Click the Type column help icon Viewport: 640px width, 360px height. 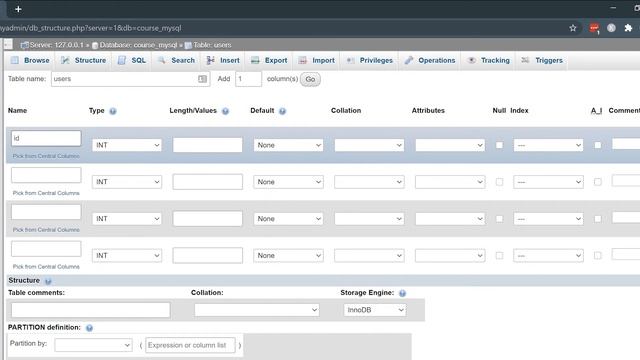click(x=113, y=111)
